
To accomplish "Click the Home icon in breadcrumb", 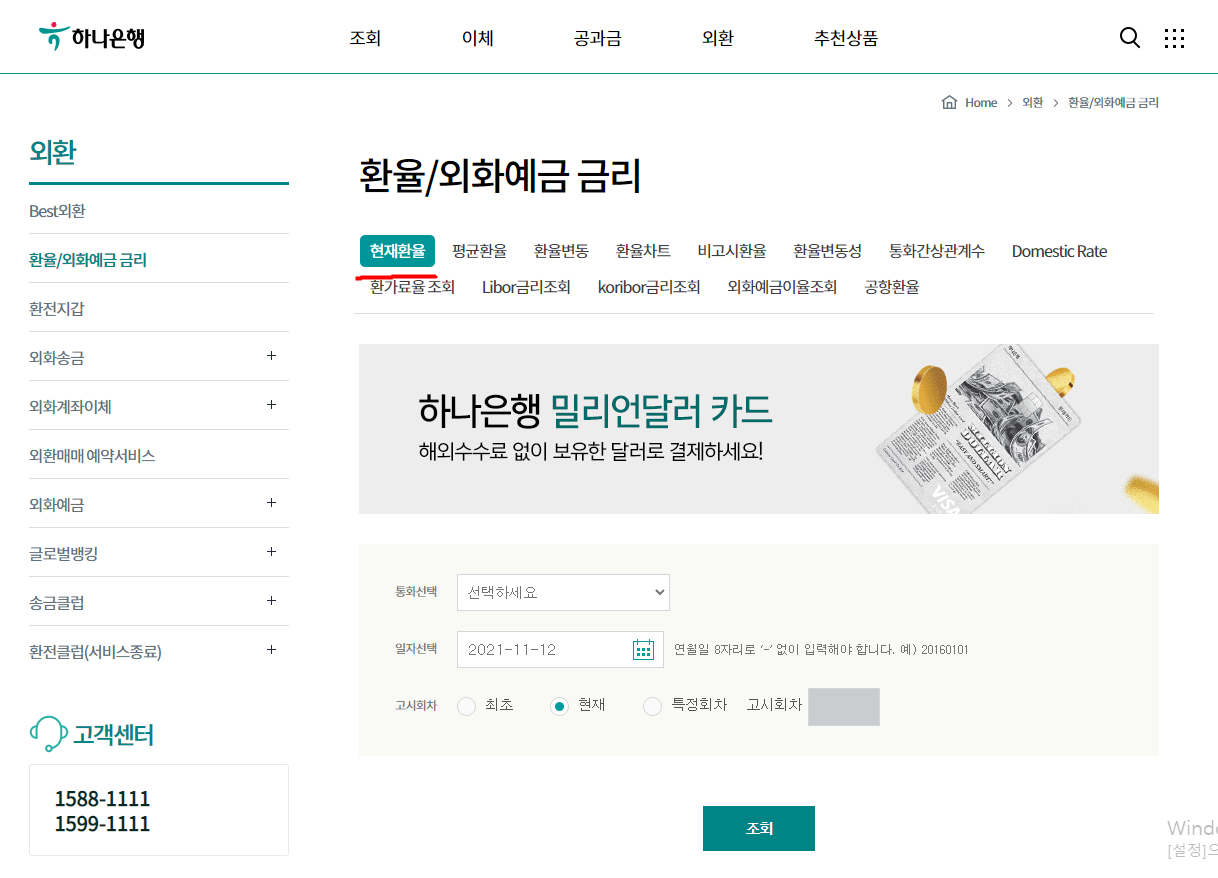I will coord(949,103).
